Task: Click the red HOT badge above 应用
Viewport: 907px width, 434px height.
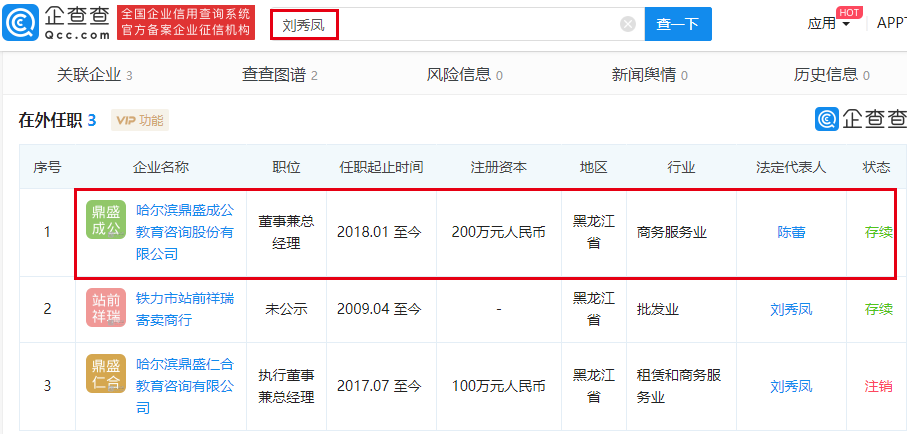Action: 849,13
